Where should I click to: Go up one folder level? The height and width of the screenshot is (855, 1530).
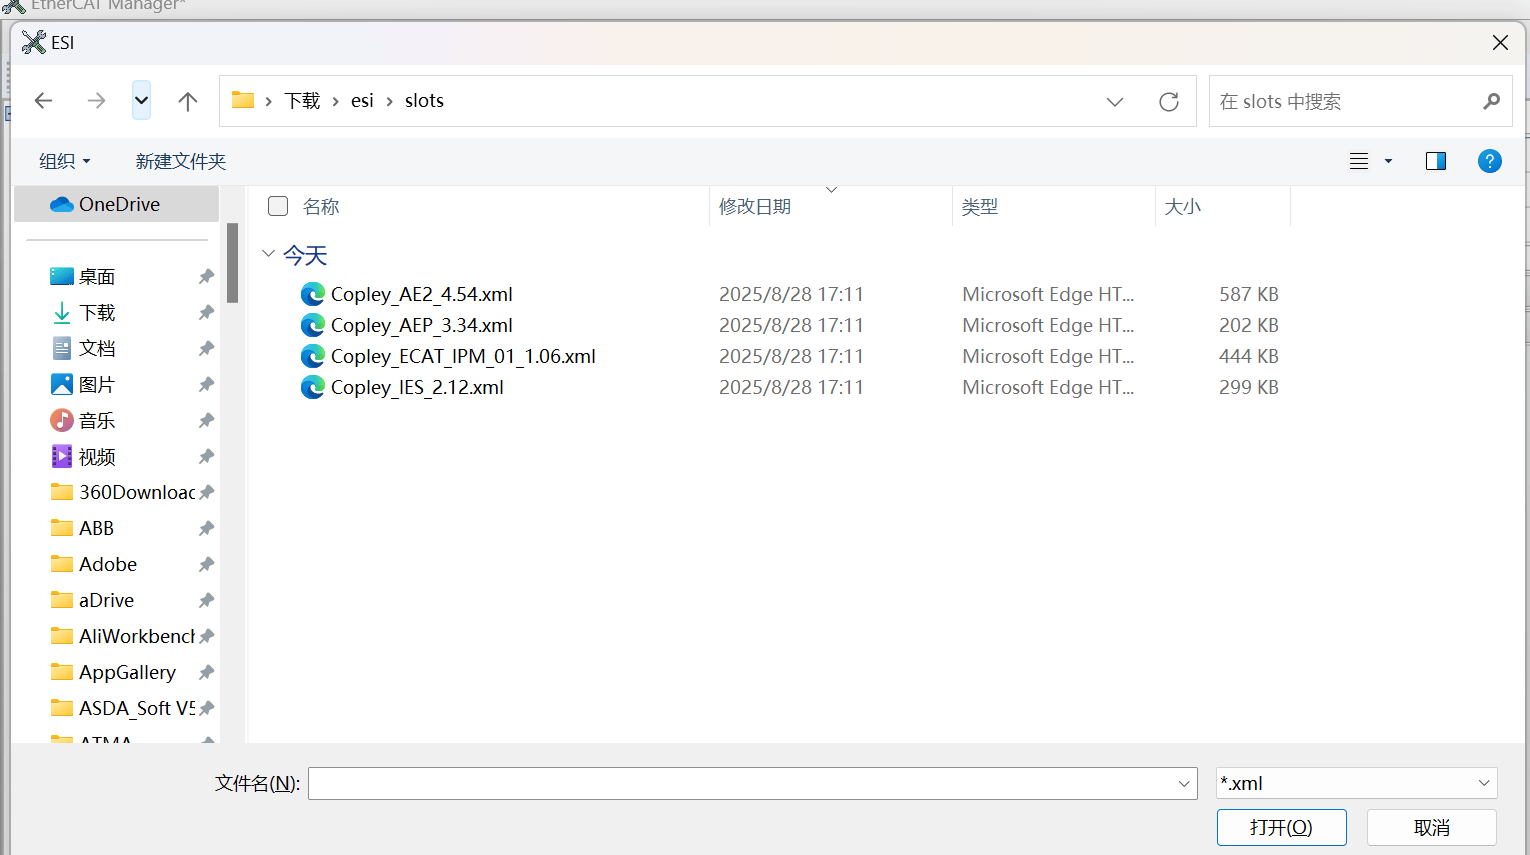point(187,101)
